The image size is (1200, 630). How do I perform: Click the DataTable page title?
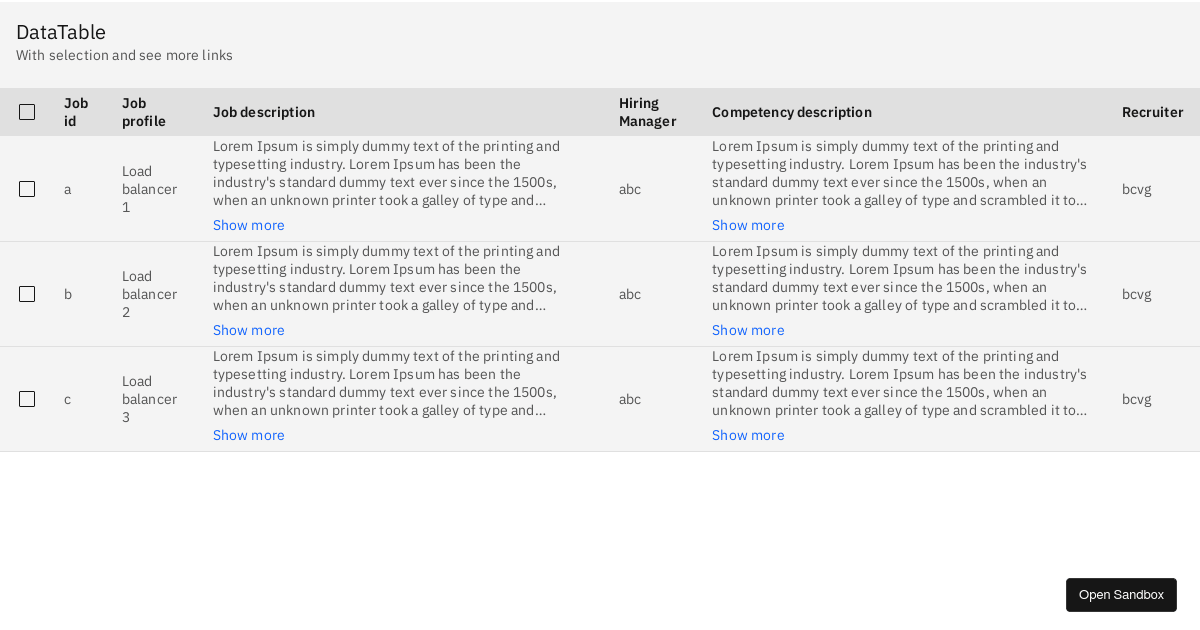tap(61, 32)
